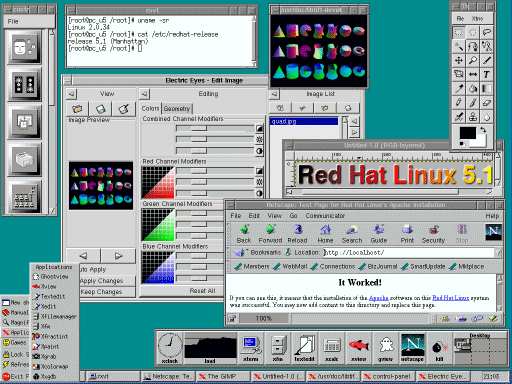Switch to the Geometry tab in Electric Eyes
This screenshot has height=384, width=512.
177,109
